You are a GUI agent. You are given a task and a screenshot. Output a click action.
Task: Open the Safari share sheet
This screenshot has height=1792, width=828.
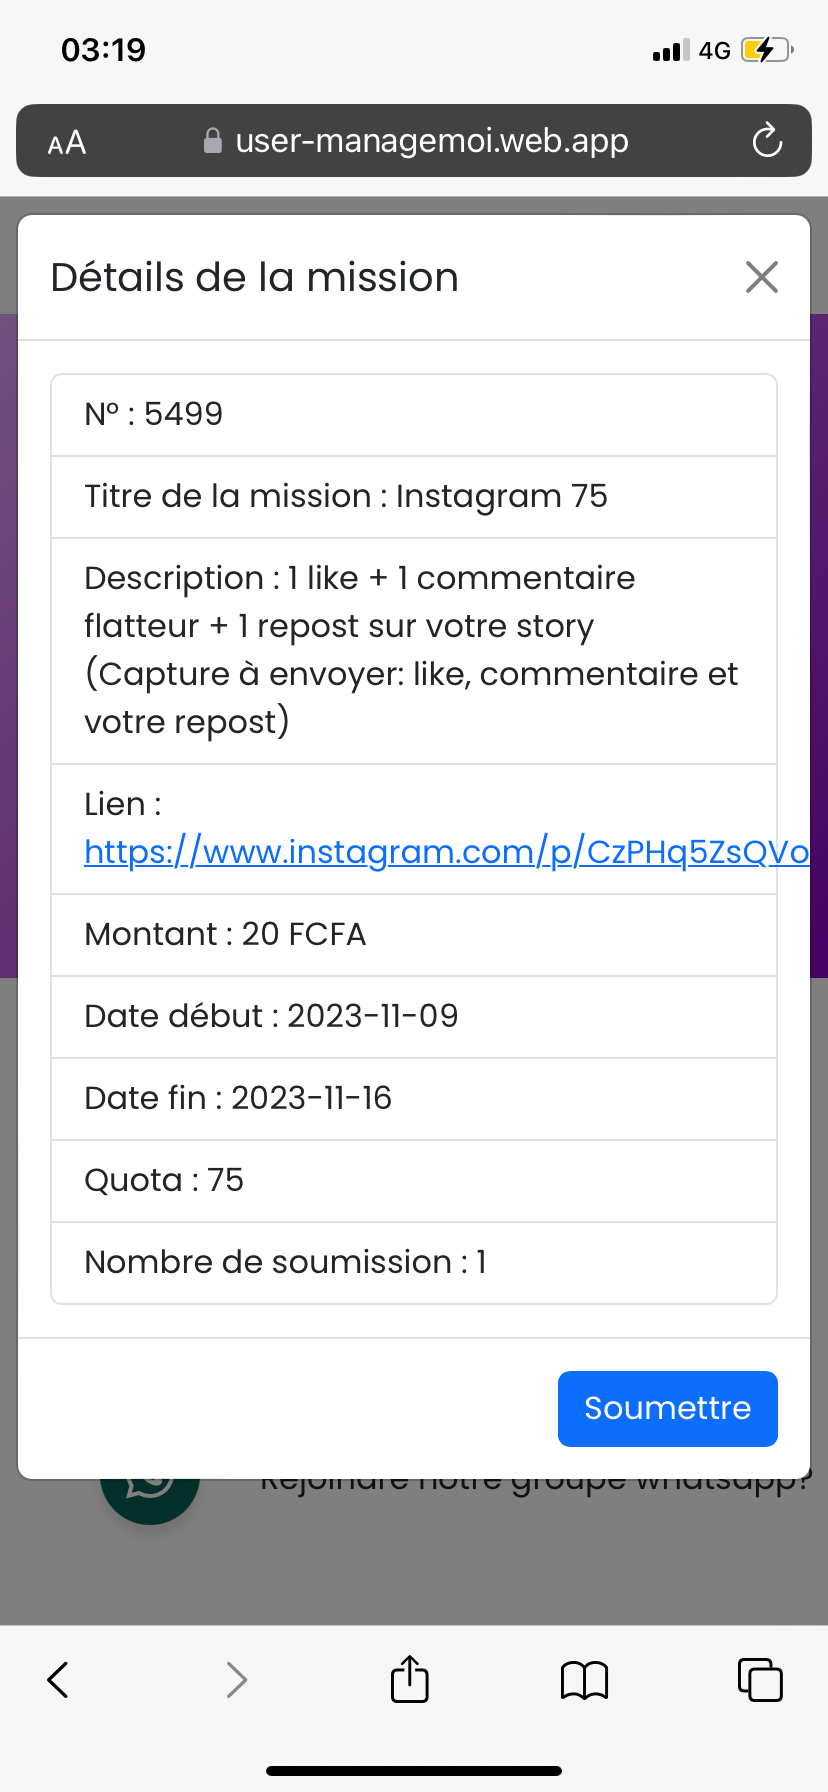(x=409, y=1679)
